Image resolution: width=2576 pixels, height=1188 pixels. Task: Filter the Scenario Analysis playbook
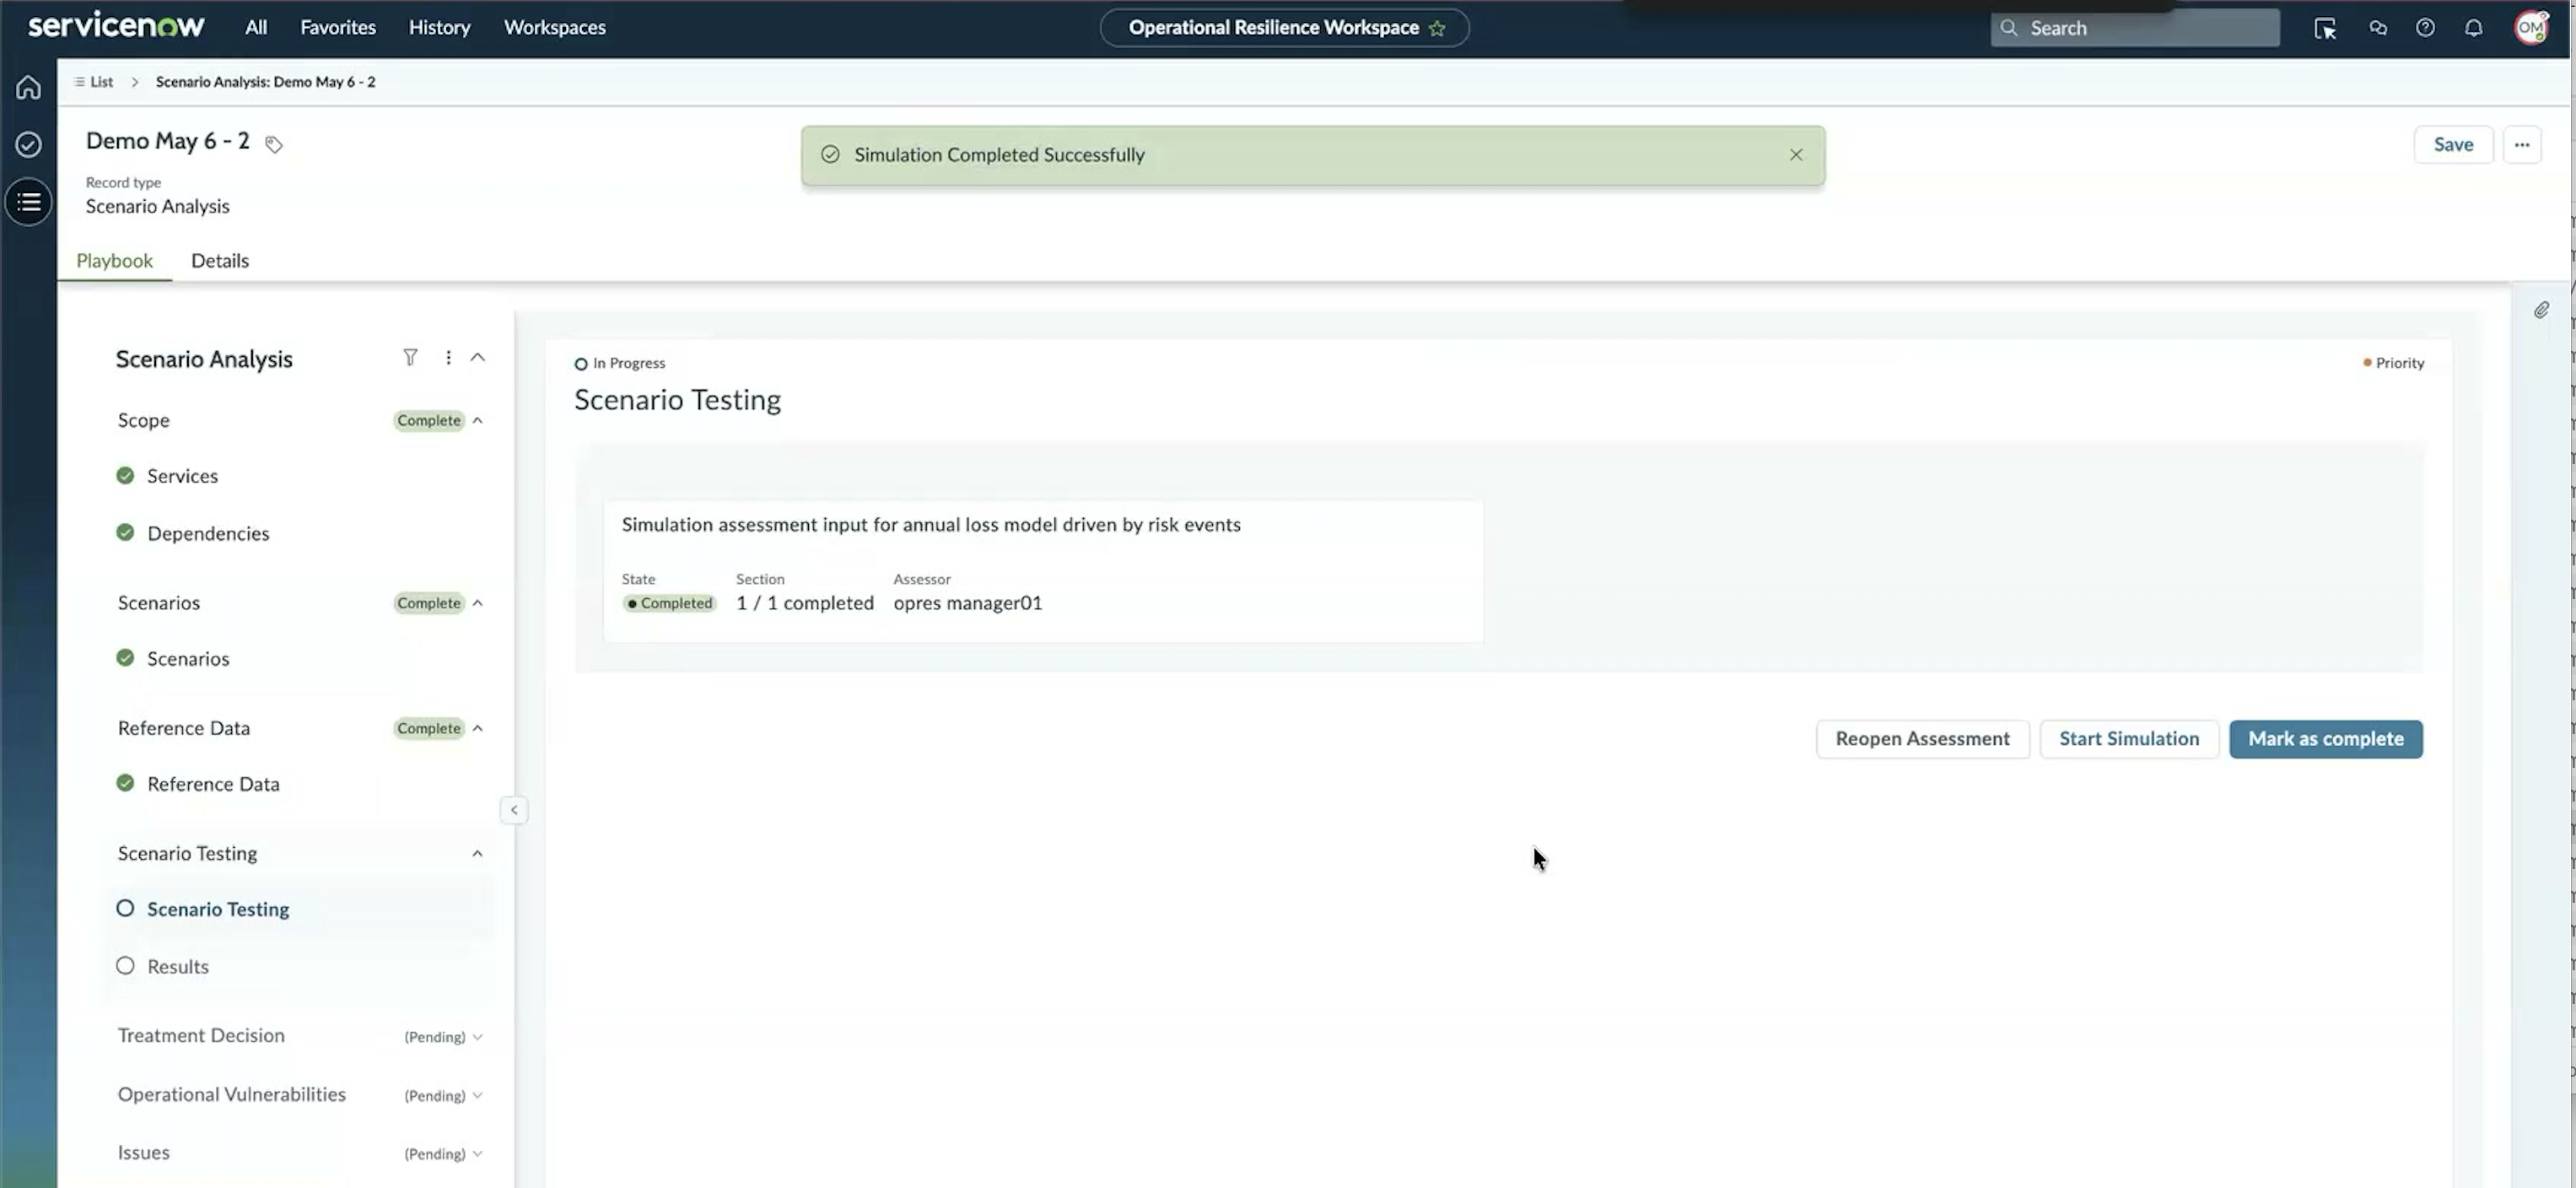click(410, 357)
